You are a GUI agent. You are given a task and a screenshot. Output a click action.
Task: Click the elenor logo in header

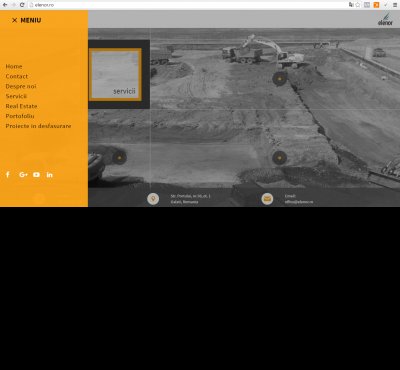(x=385, y=19)
